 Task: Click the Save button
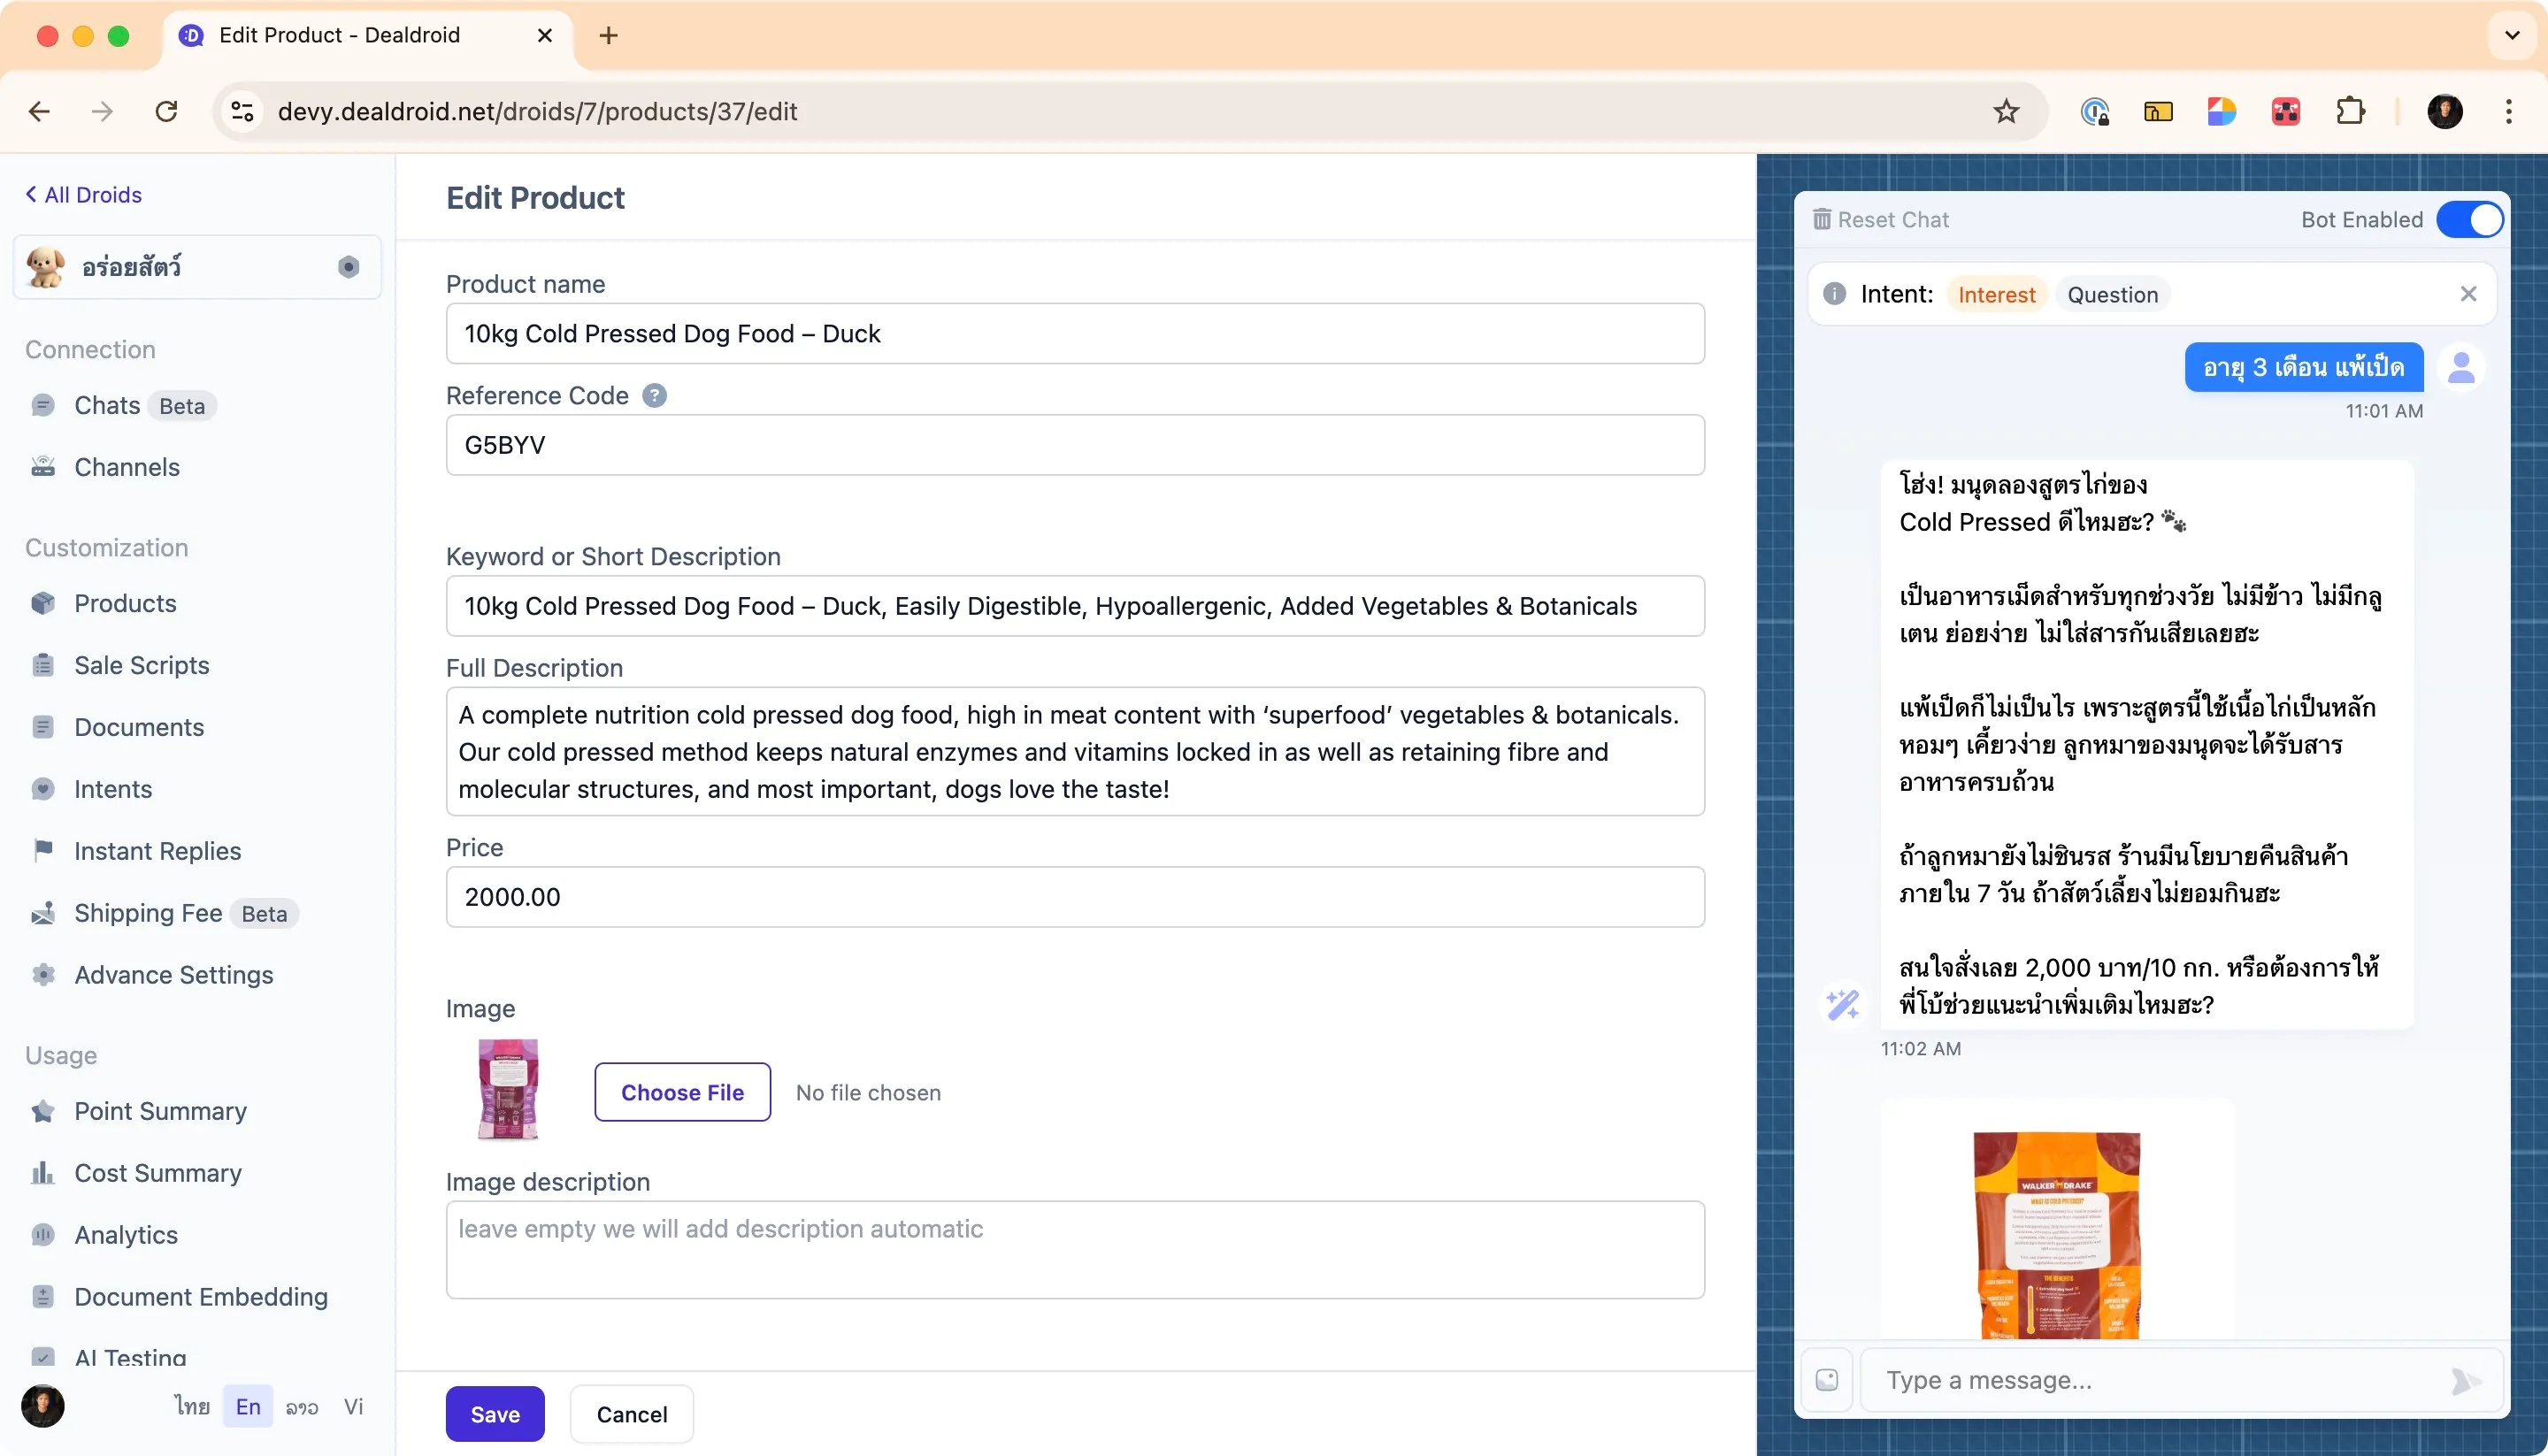point(494,1413)
